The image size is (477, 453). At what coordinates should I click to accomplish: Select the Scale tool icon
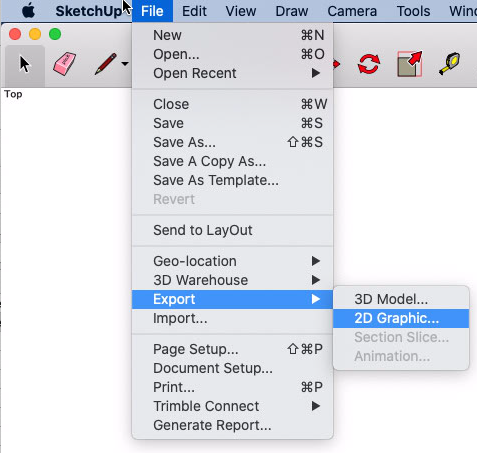(x=410, y=64)
